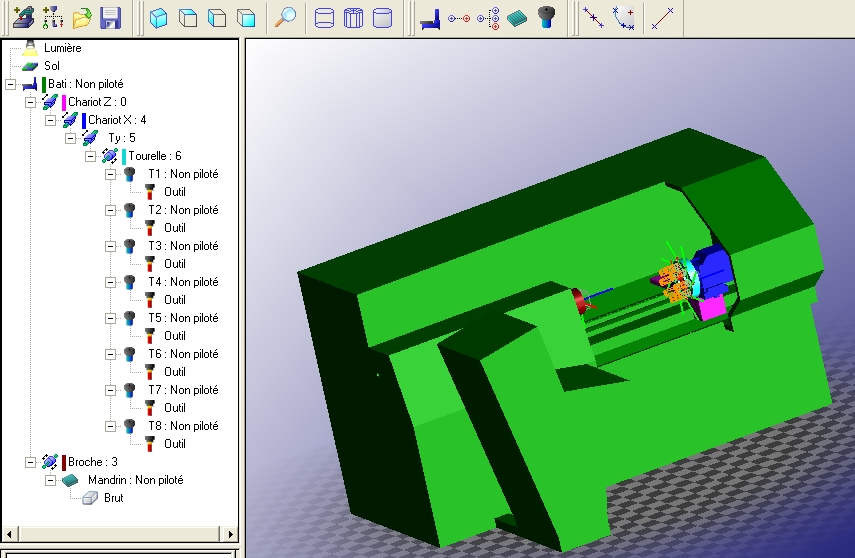This screenshot has height=558, width=855.
Task: Collapse the T1 tool holder node
Action: [x=111, y=174]
